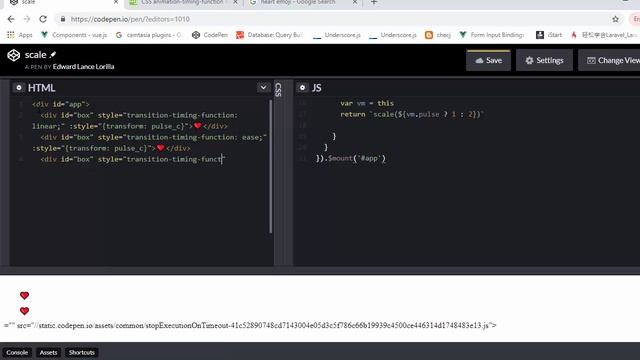Expand the HTML editor dropdown chevron
The width and height of the screenshot is (640, 360).
tap(263, 87)
